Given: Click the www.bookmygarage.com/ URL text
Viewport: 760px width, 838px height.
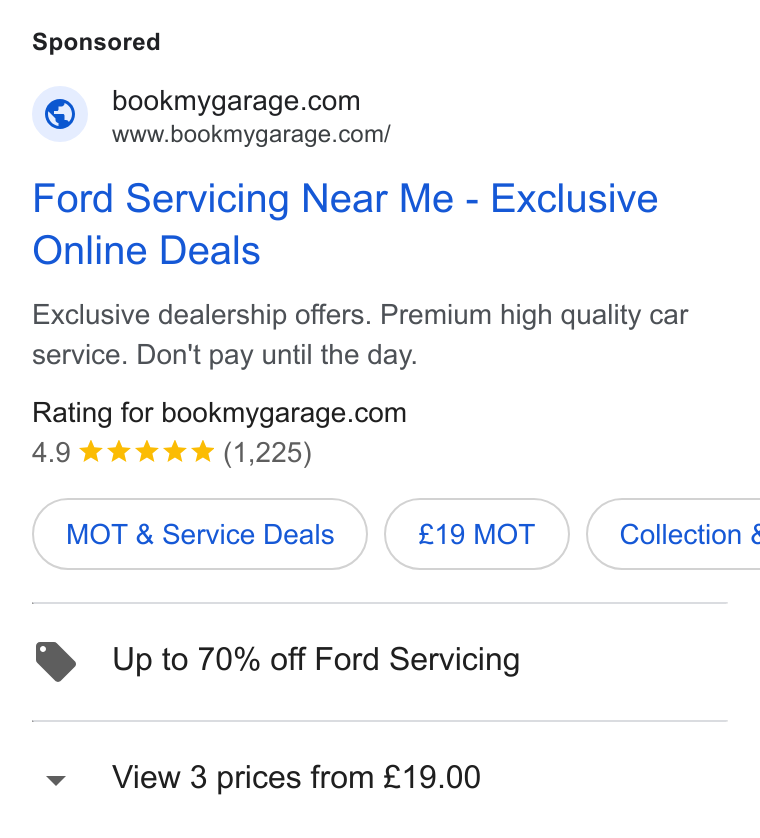Looking at the screenshot, I should pos(251,134).
